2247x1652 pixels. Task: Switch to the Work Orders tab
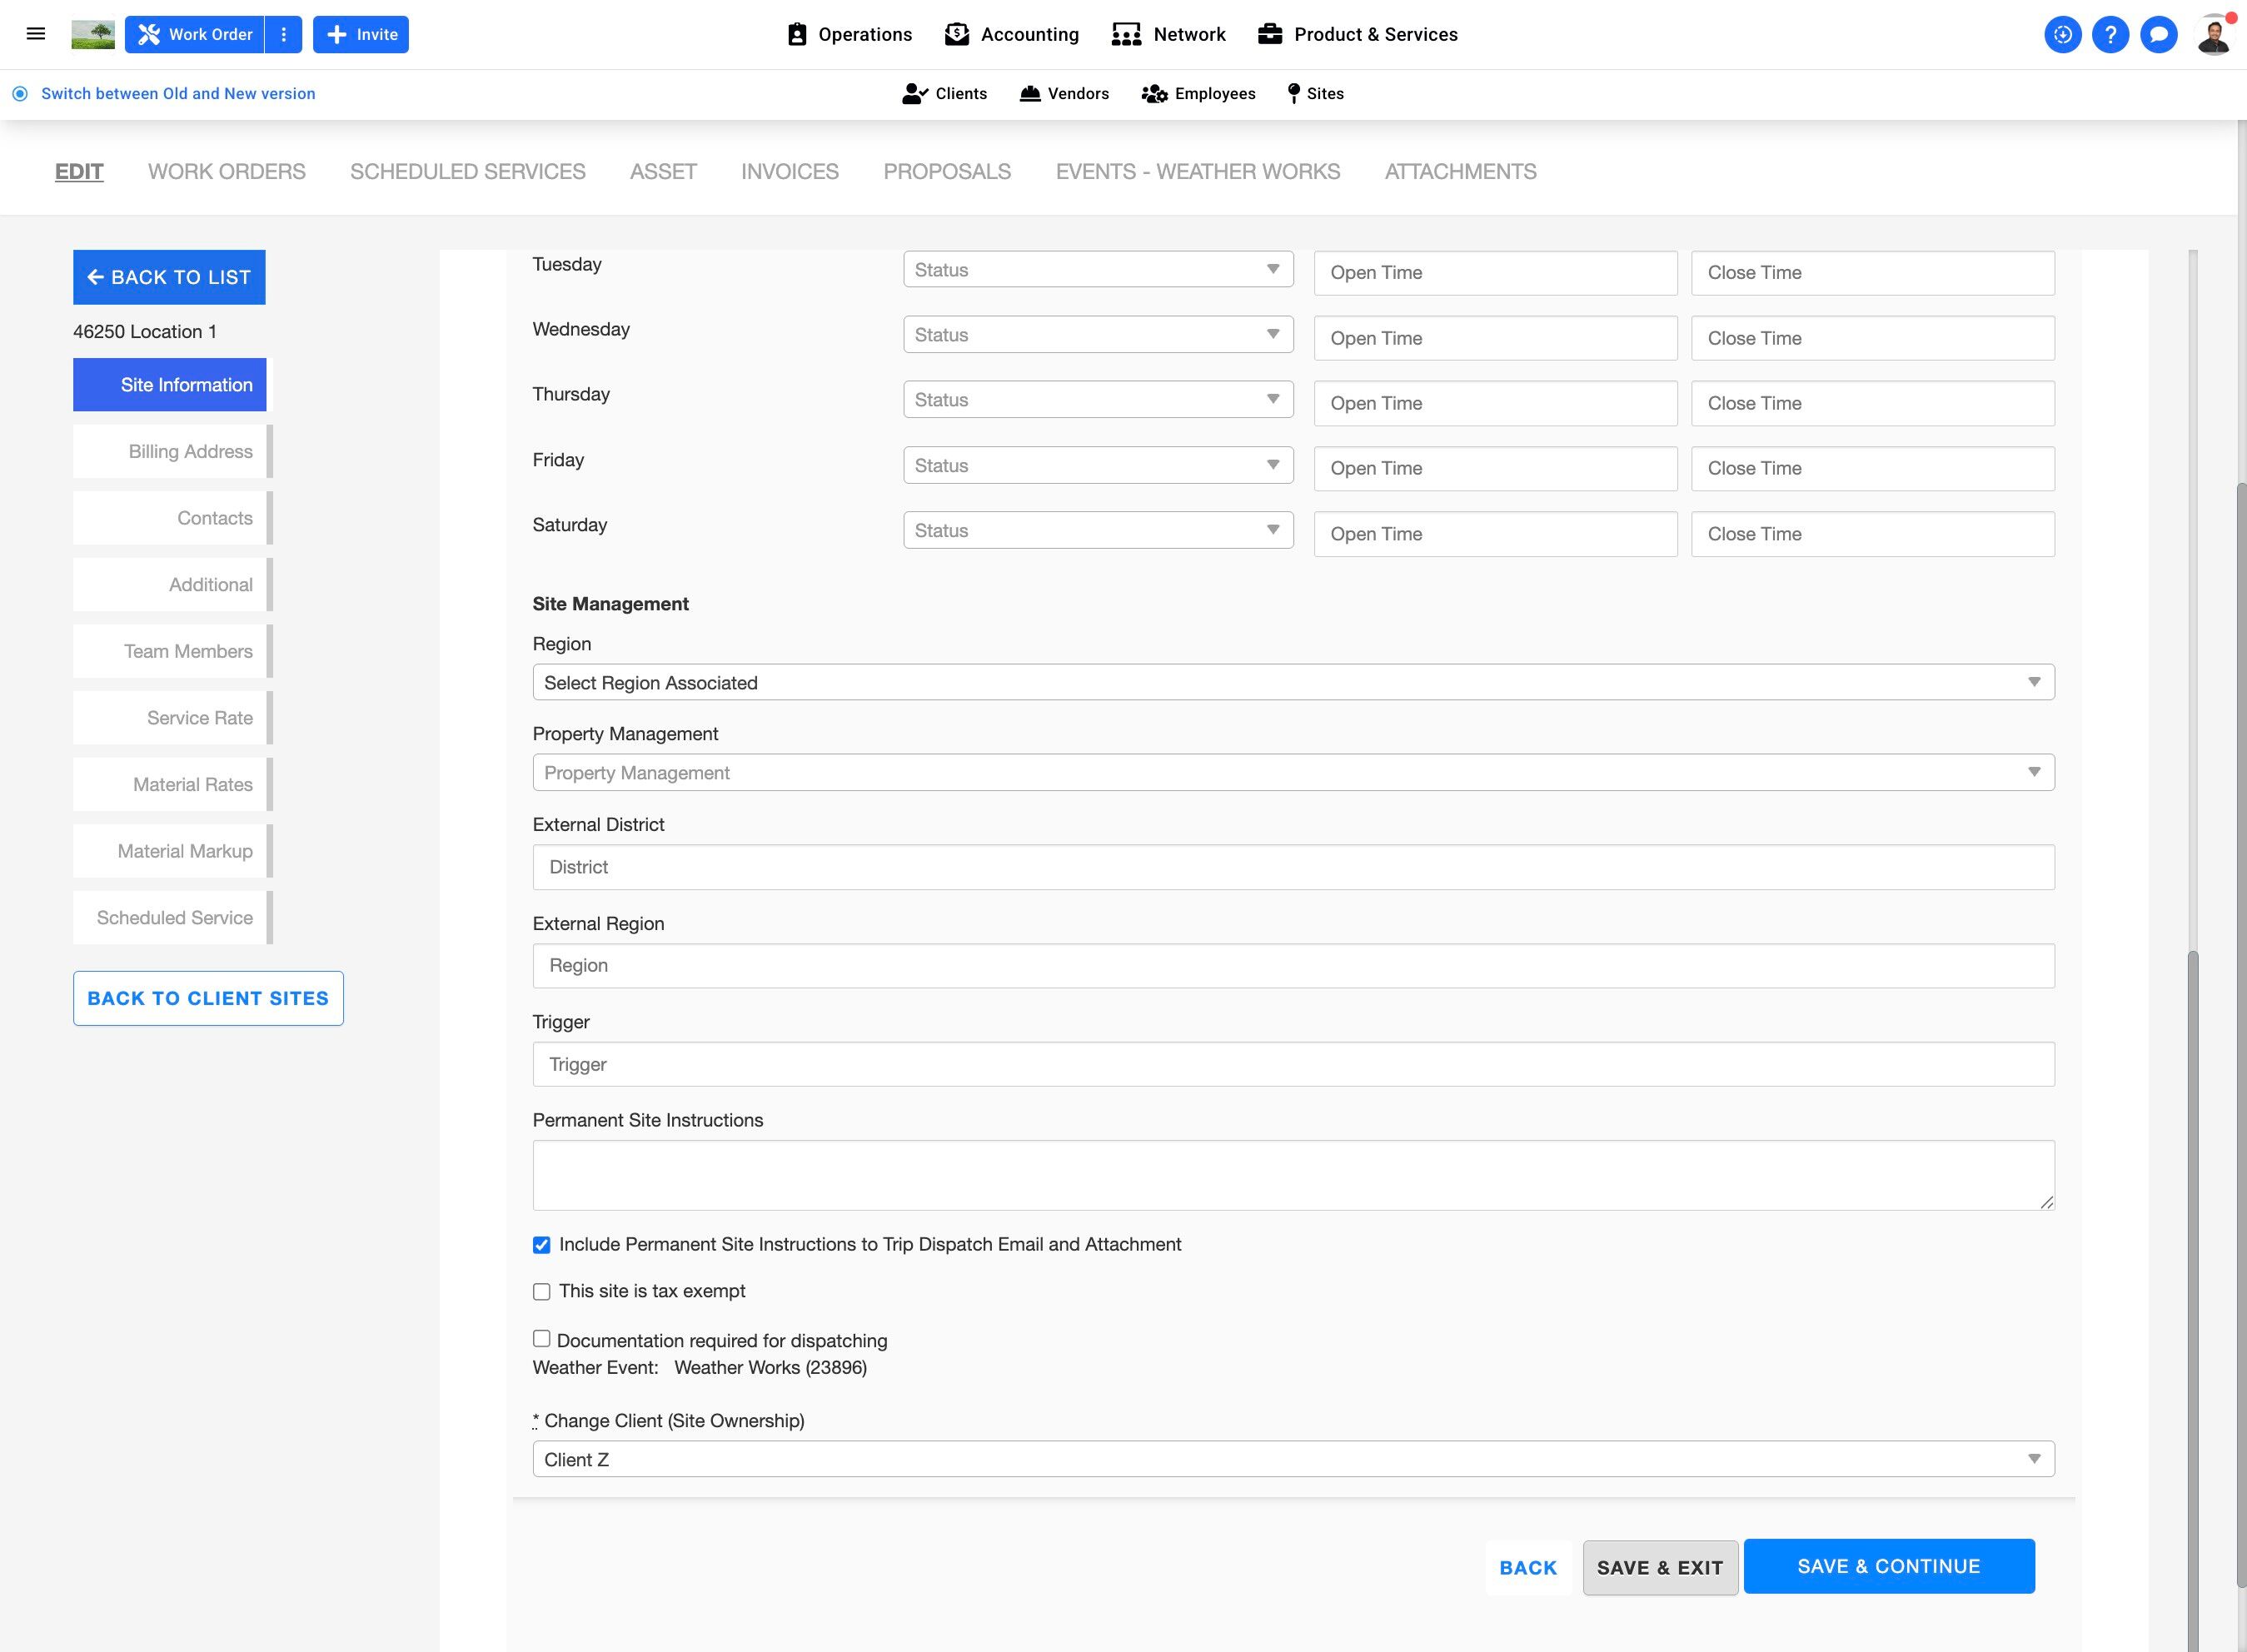click(226, 171)
